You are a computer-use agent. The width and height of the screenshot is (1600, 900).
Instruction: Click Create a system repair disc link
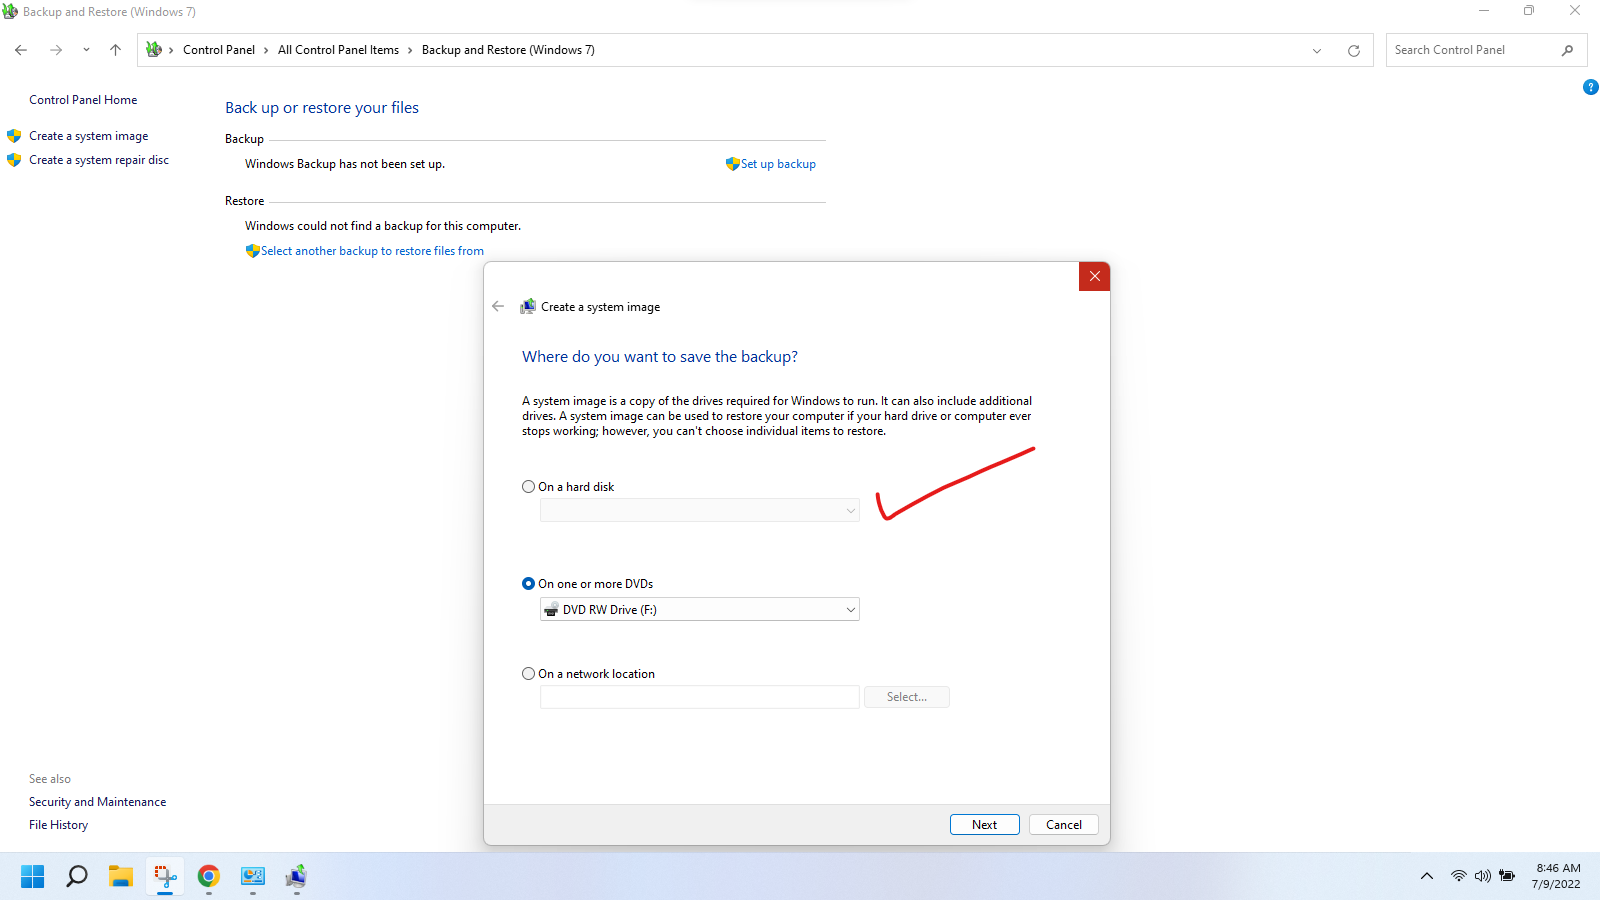point(99,160)
